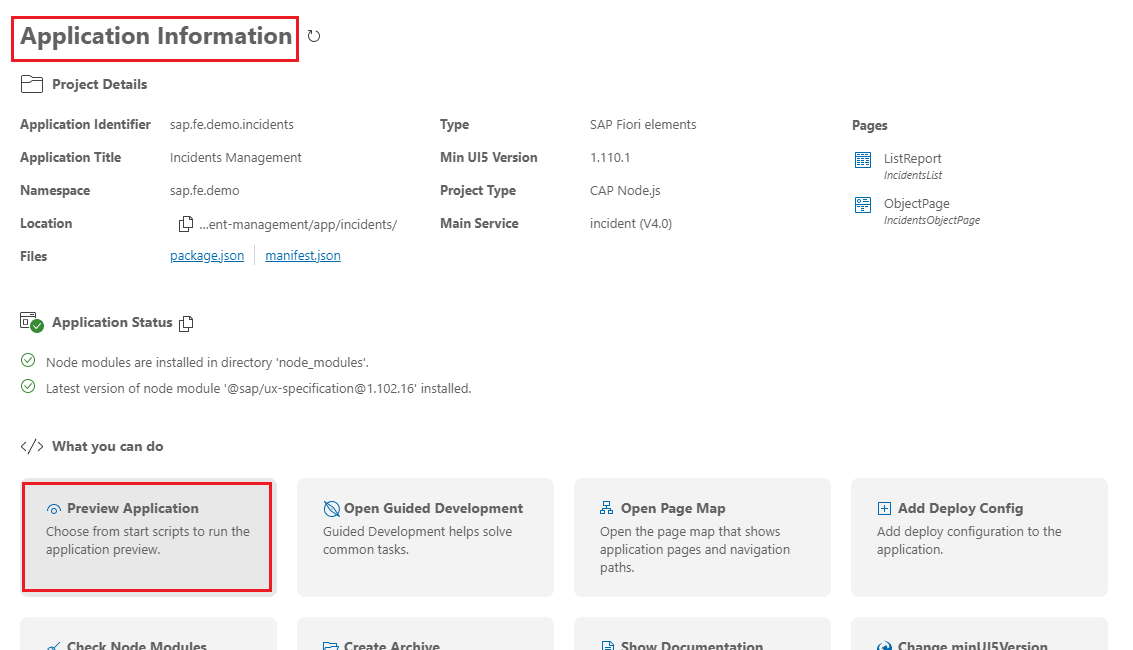
Task: Select the Show Documentation card
Action: point(702,633)
